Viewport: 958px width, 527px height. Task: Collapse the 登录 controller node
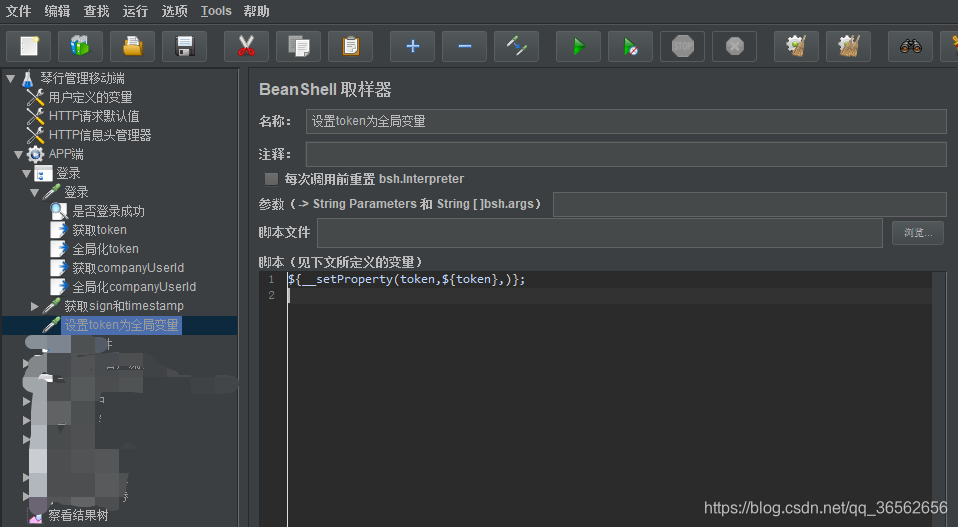26,173
